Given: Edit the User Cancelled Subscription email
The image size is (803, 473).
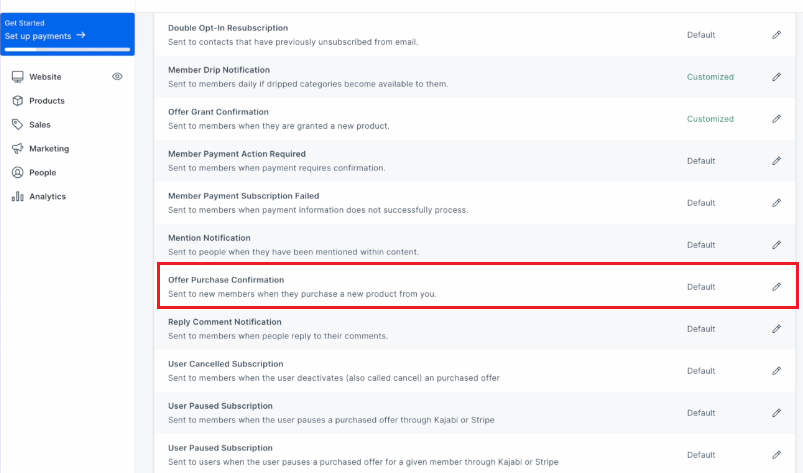Looking at the screenshot, I should pos(776,371).
